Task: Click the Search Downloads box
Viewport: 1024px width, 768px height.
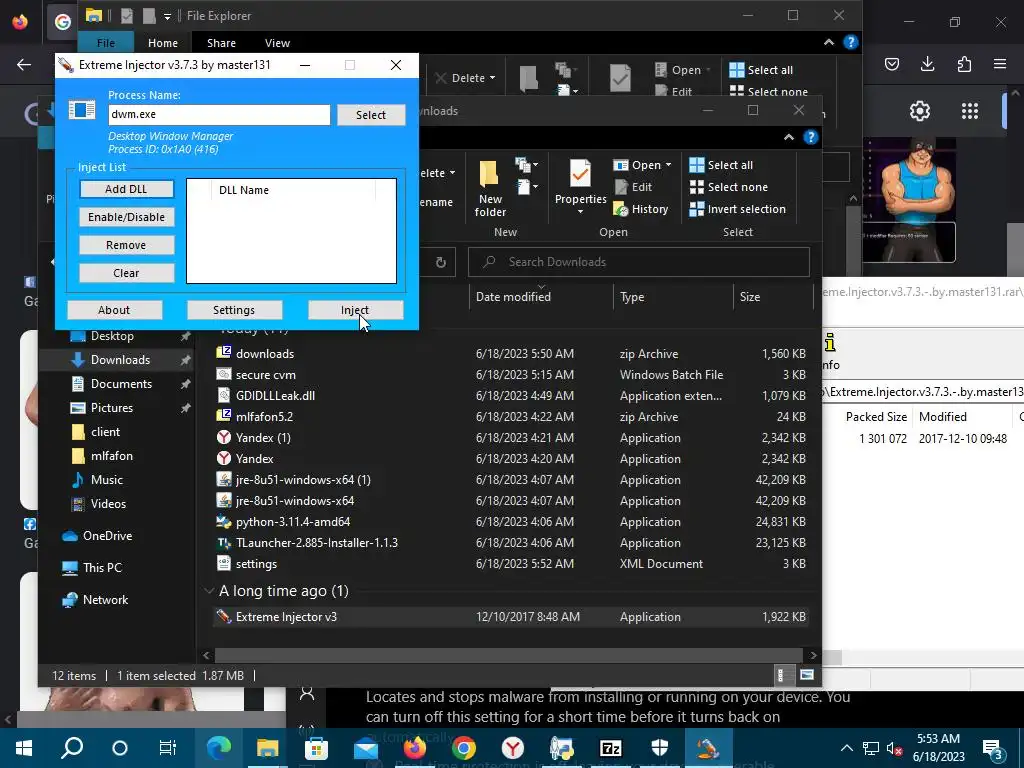Action: coord(639,262)
